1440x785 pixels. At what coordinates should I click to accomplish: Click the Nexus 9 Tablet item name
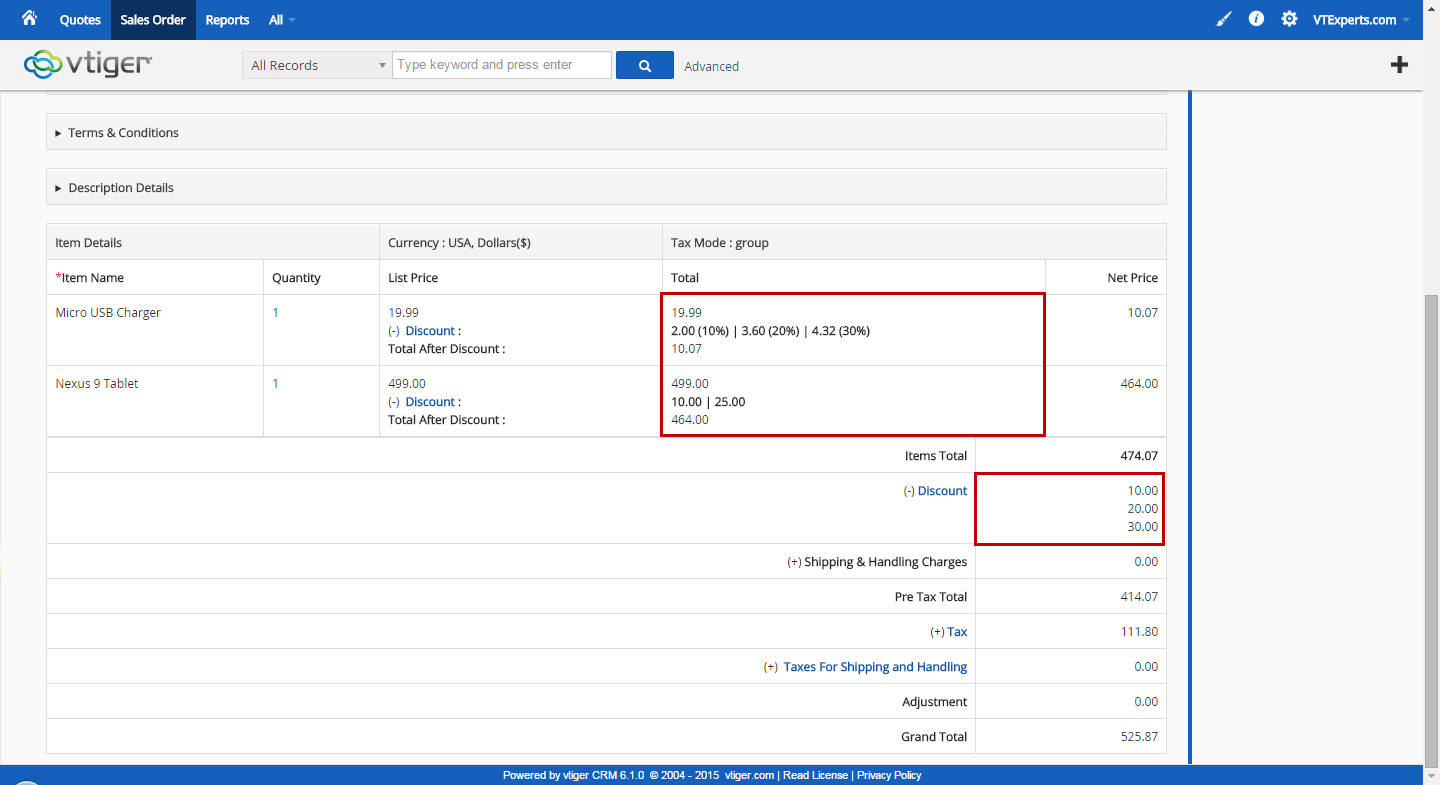pyautogui.click(x=97, y=384)
